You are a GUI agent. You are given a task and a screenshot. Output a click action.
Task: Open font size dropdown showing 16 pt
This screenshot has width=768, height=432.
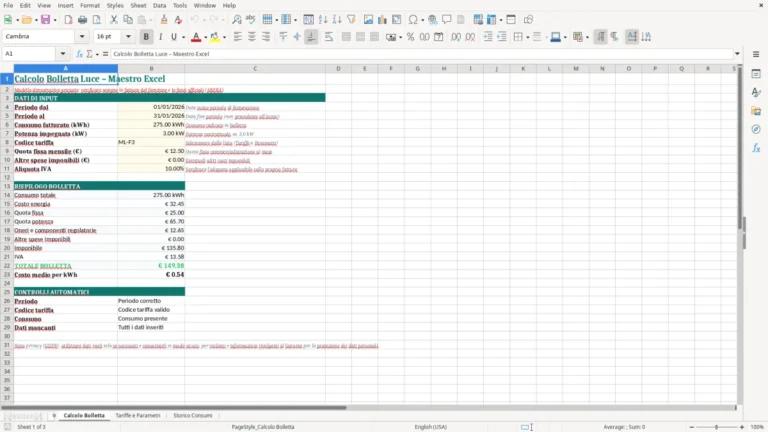click(128, 36)
